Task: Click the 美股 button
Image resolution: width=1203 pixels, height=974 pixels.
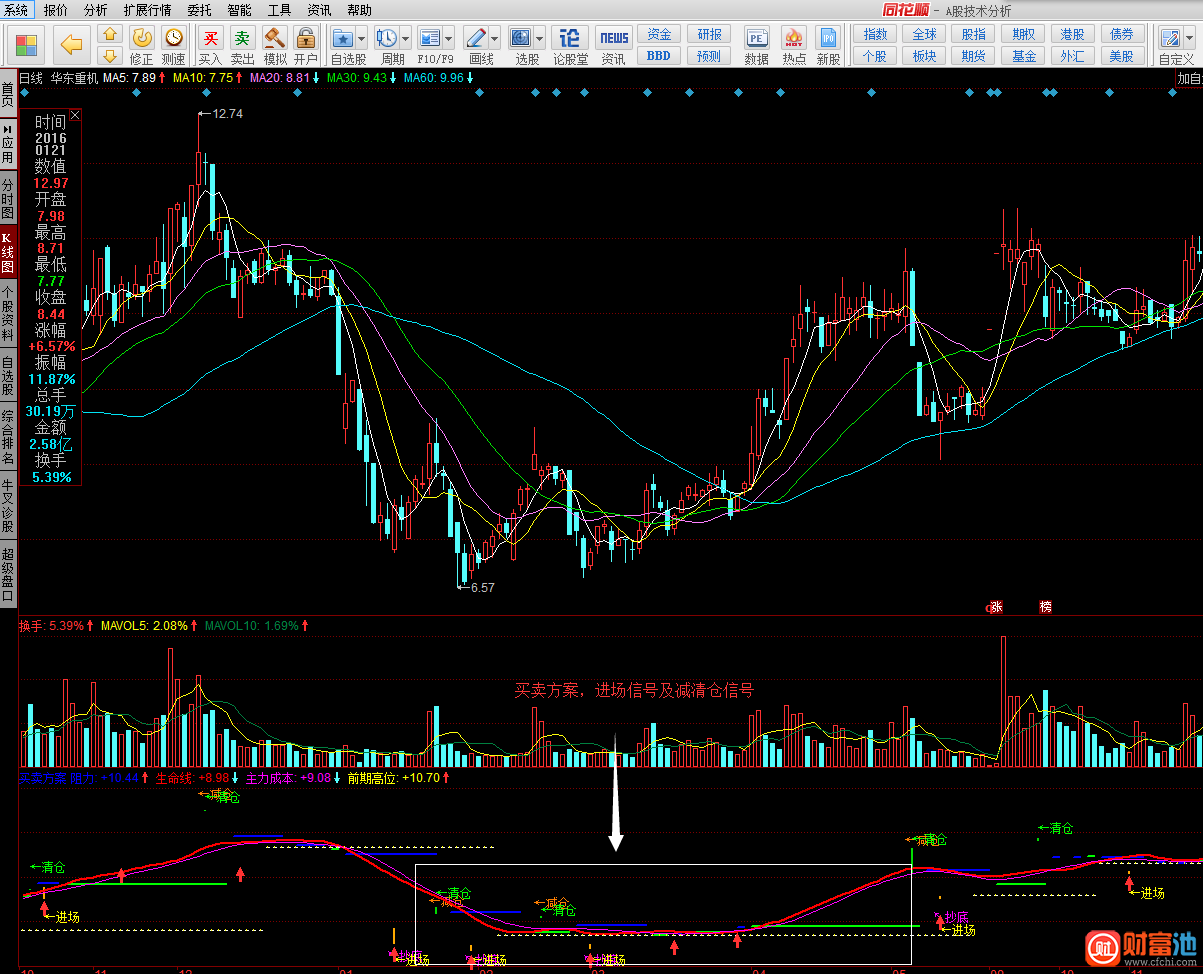Action: click(1122, 56)
